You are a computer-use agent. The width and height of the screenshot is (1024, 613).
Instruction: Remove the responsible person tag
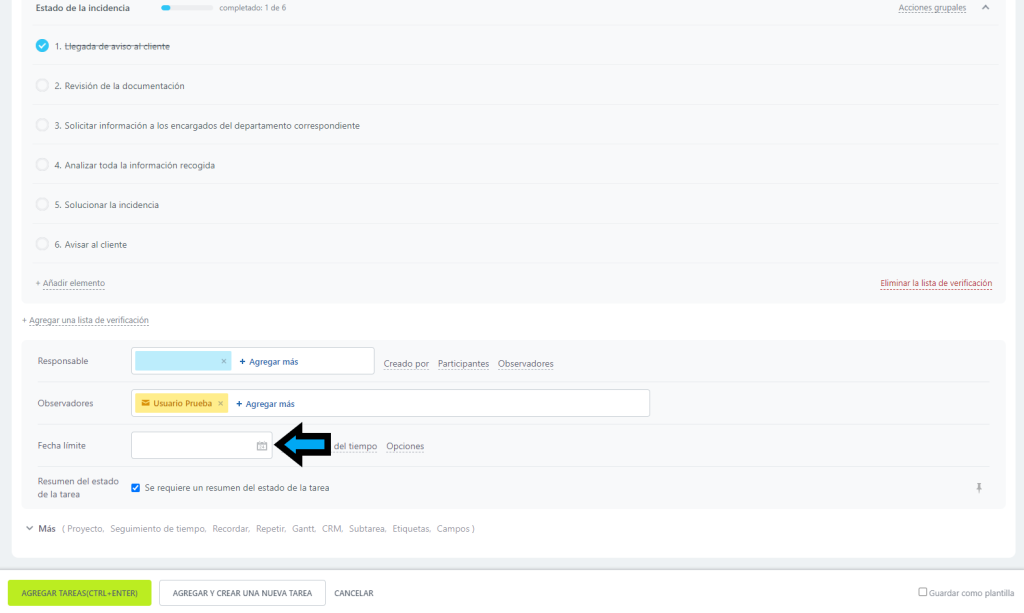click(x=223, y=361)
